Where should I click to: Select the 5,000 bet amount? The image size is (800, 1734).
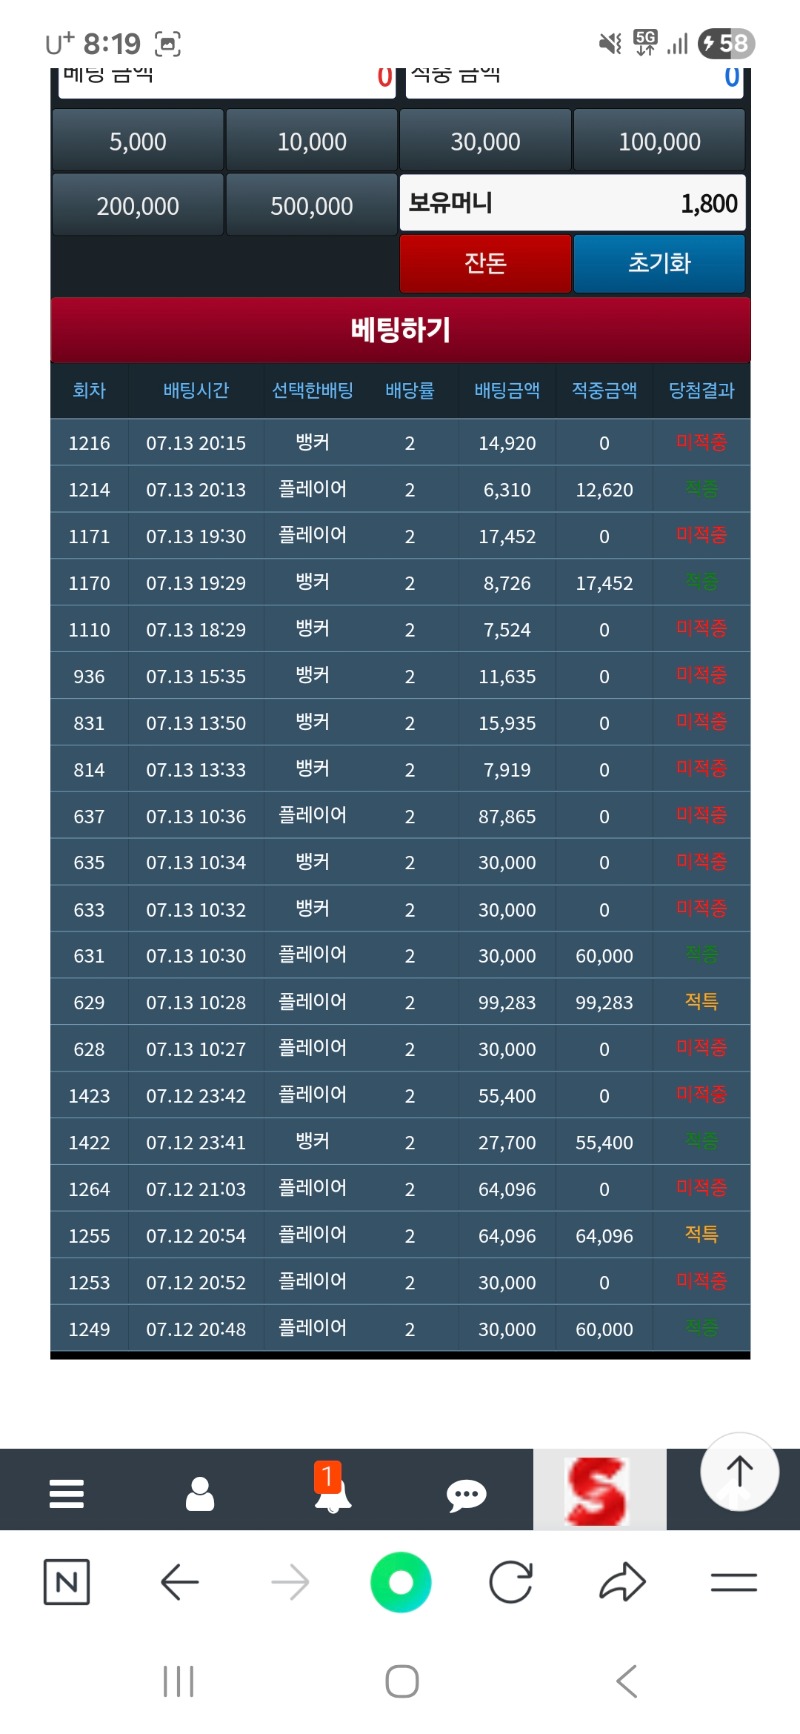coord(138,142)
